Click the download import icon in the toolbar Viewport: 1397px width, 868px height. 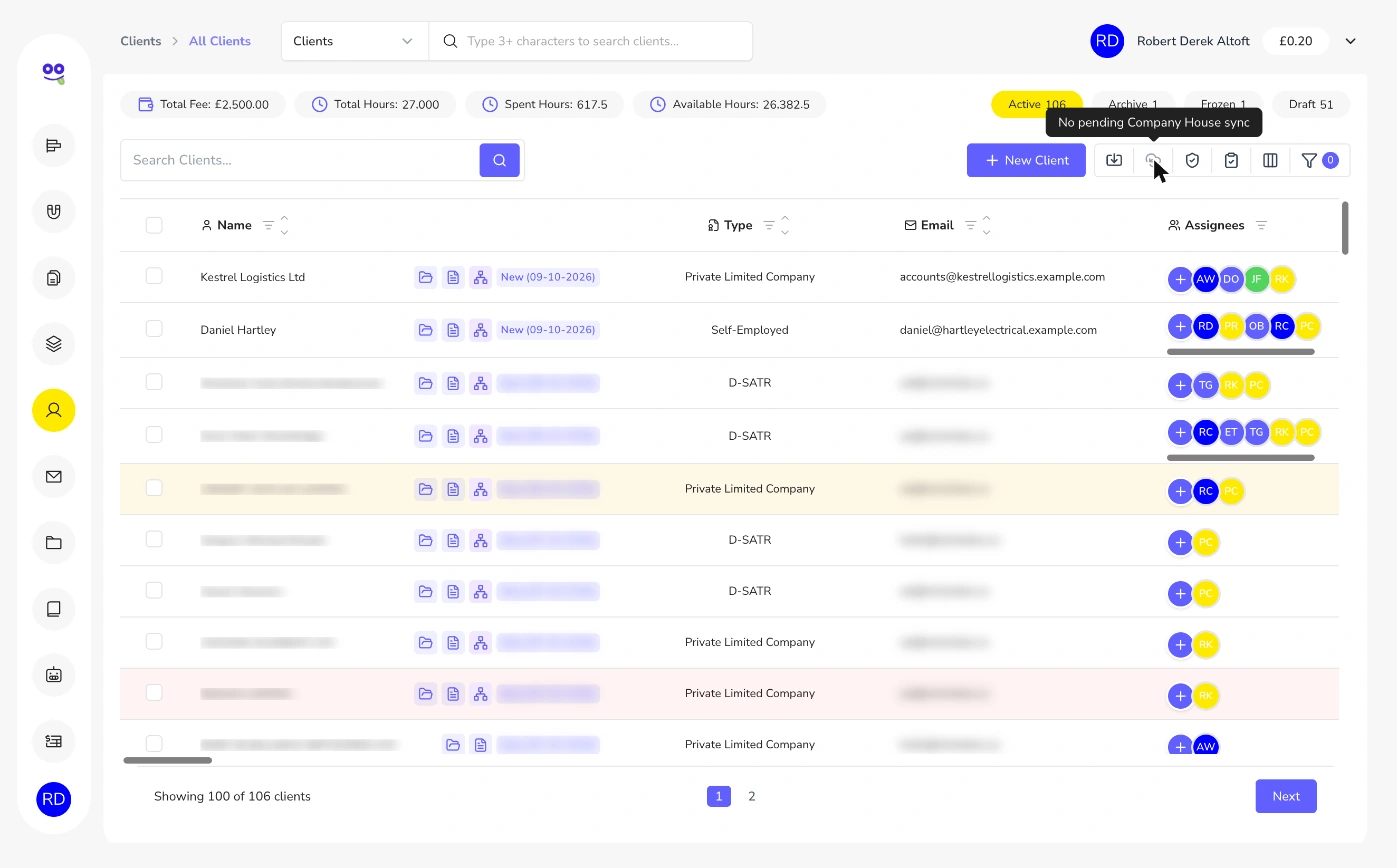click(1114, 160)
